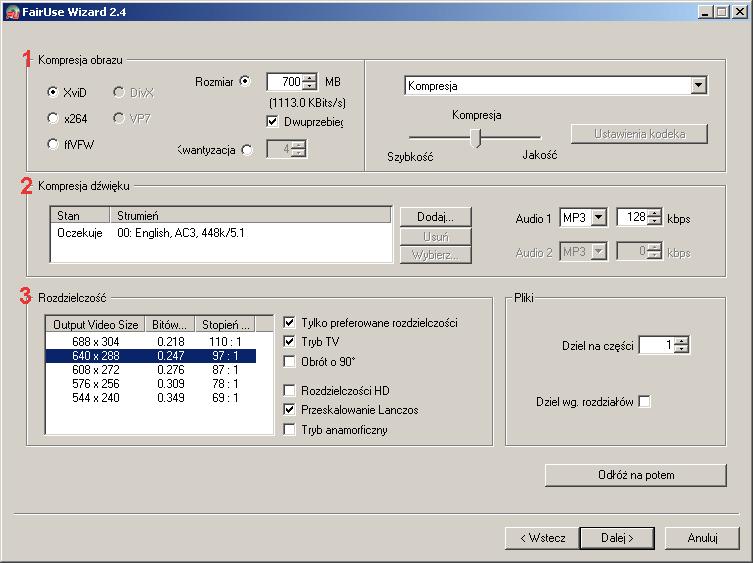The width and height of the screenshot is (753, 563).
Task: Click the Bitów... column header
Action: (x=170, y=325)
